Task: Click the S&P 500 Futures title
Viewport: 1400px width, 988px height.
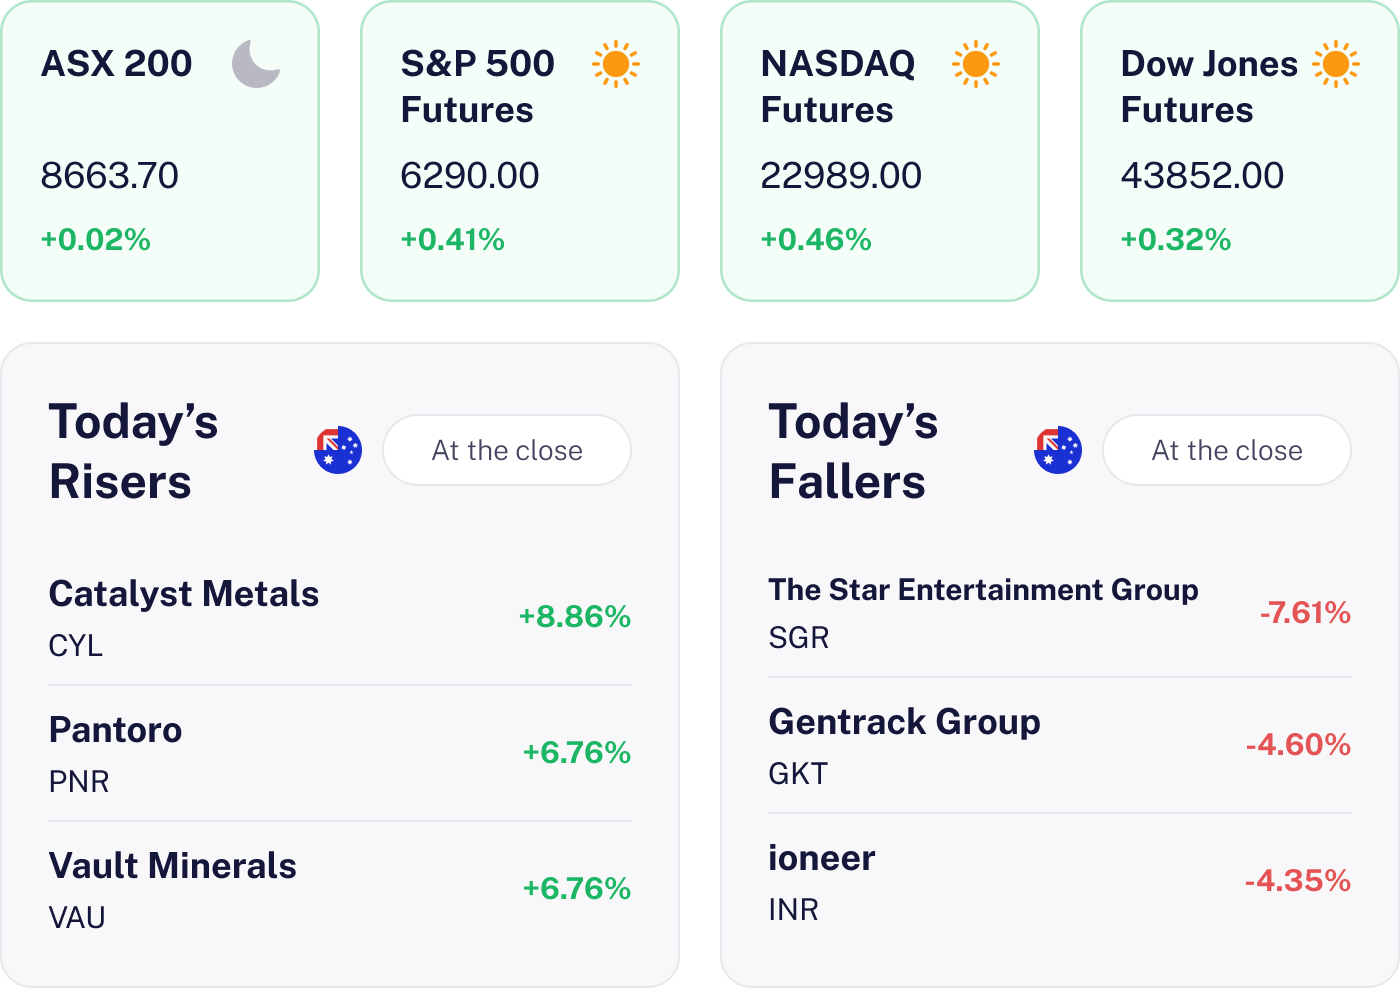Action: pyautogui.click(x=477, y=86)
